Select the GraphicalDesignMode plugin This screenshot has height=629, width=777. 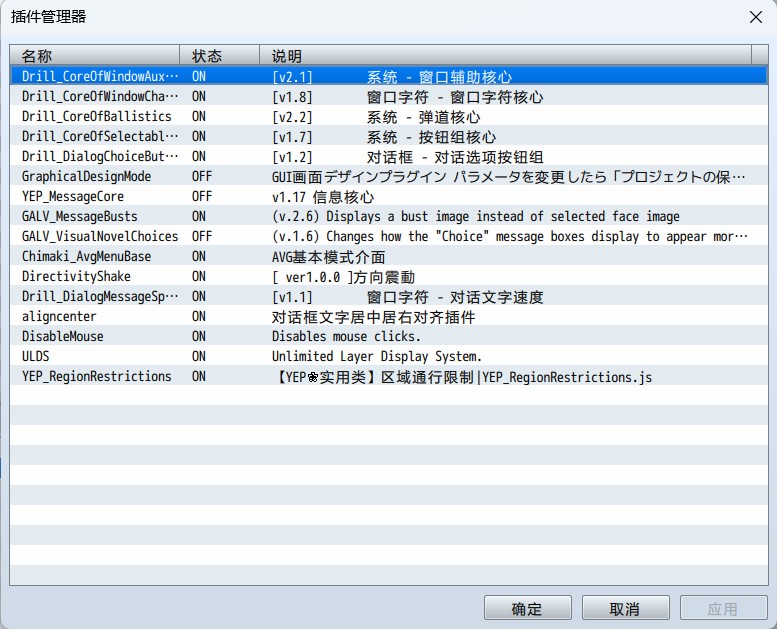tap(389, 176)
